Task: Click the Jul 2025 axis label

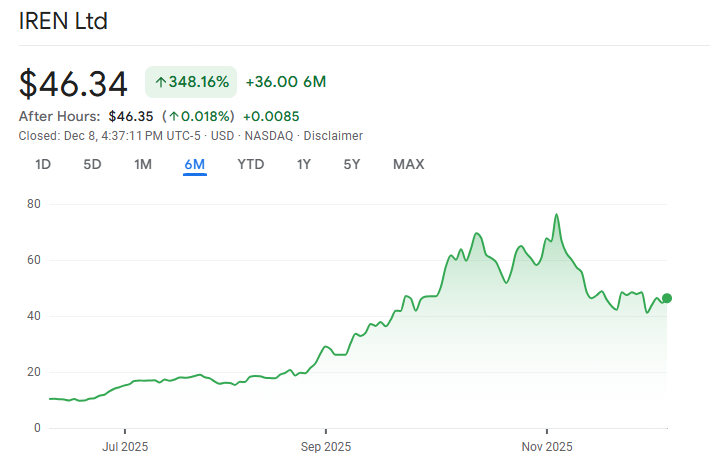Action: coord(125,447)
